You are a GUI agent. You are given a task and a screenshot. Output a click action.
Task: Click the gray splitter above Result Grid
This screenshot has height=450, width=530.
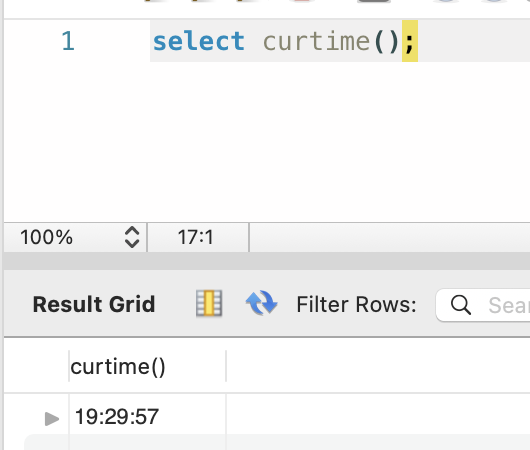267,261
